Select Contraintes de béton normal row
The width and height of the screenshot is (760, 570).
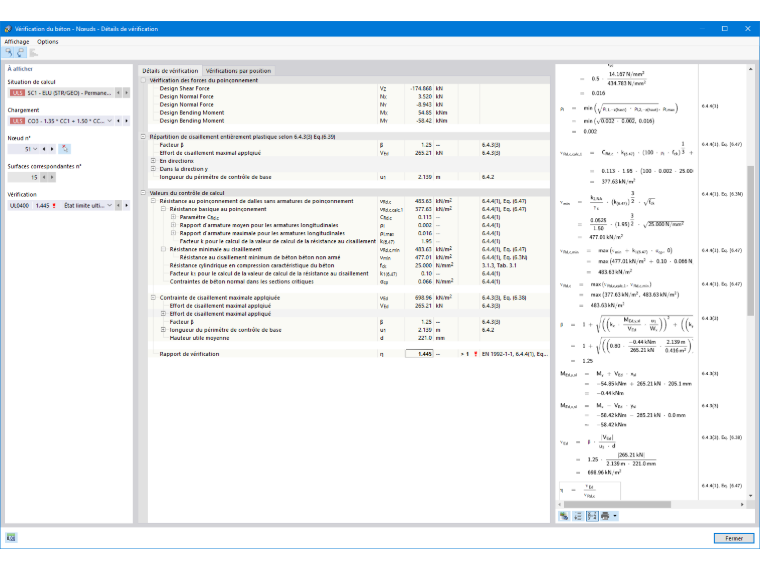(349, 282)
